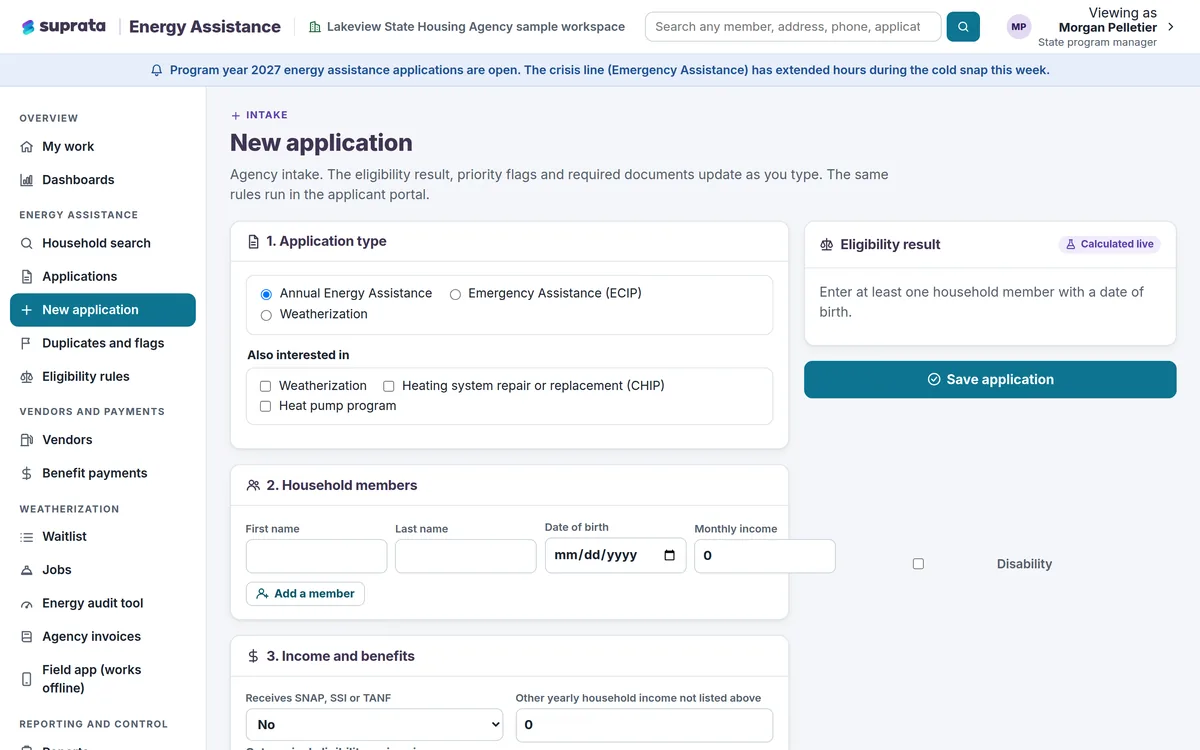The image size is (1200, 750).
Task: Click the Applications document icon
Action: (x=27, y=277)
